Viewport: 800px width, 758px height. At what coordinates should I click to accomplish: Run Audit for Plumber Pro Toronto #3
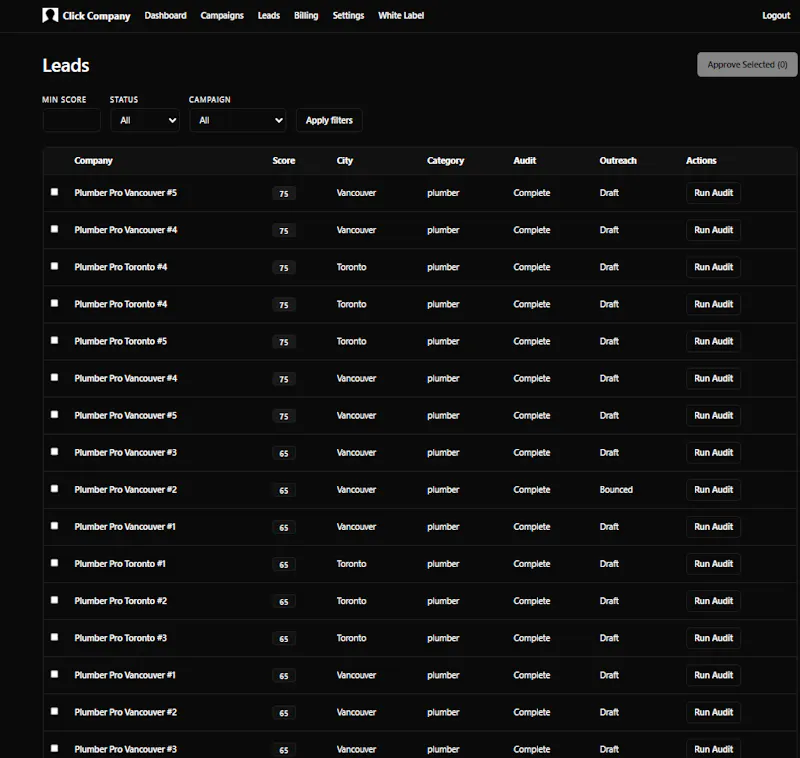click(x=713, y=638)
